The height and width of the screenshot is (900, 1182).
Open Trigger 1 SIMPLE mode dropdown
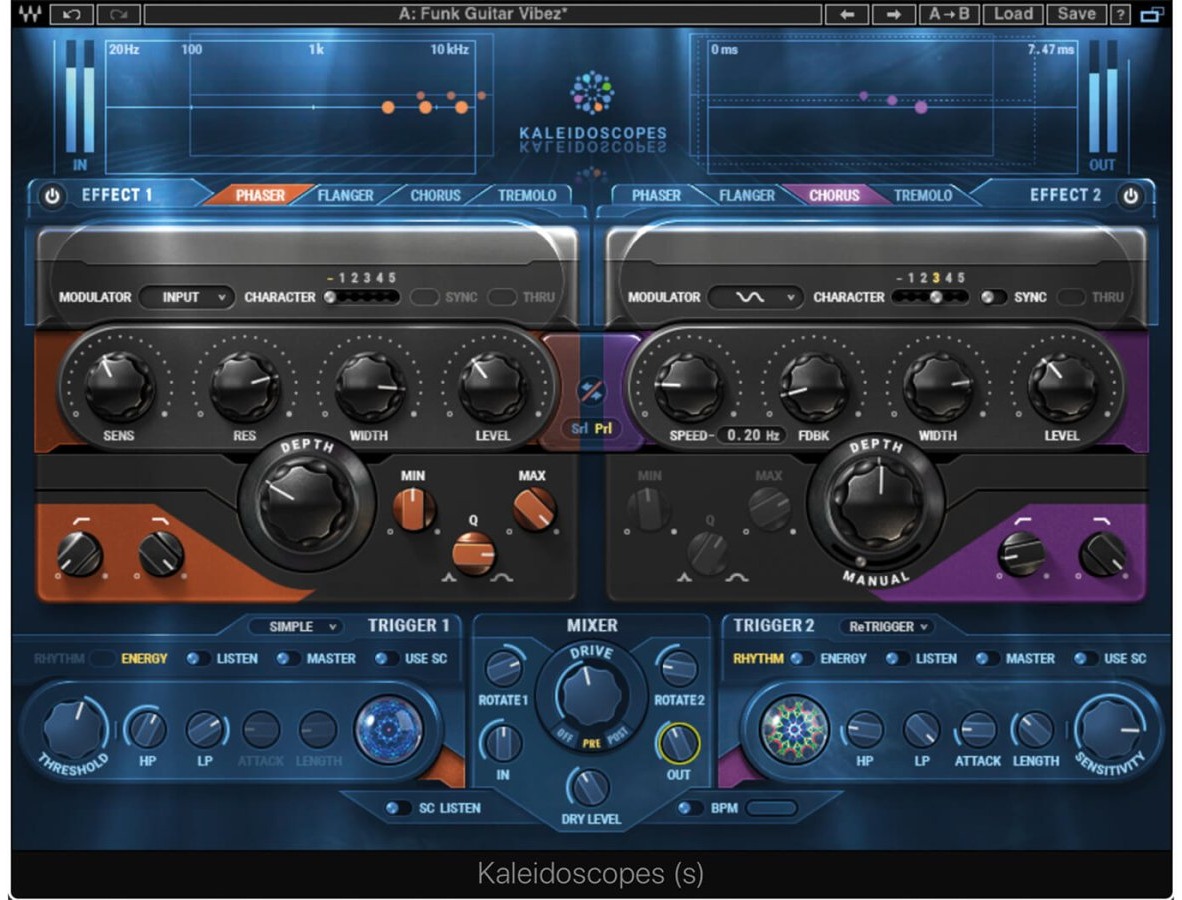point(296,626)
